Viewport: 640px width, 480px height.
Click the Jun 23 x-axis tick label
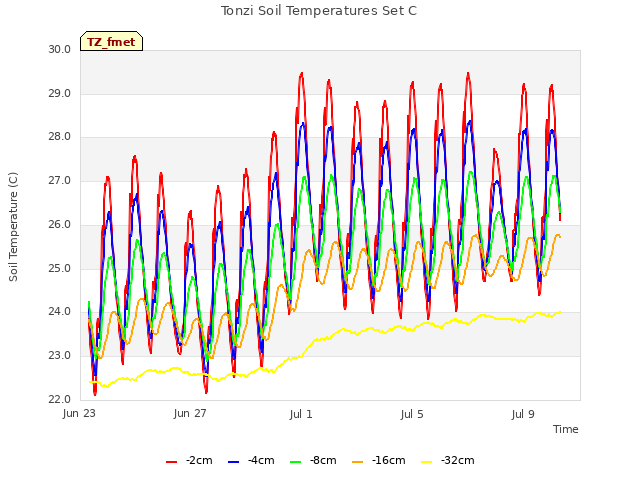click(79, 414)
